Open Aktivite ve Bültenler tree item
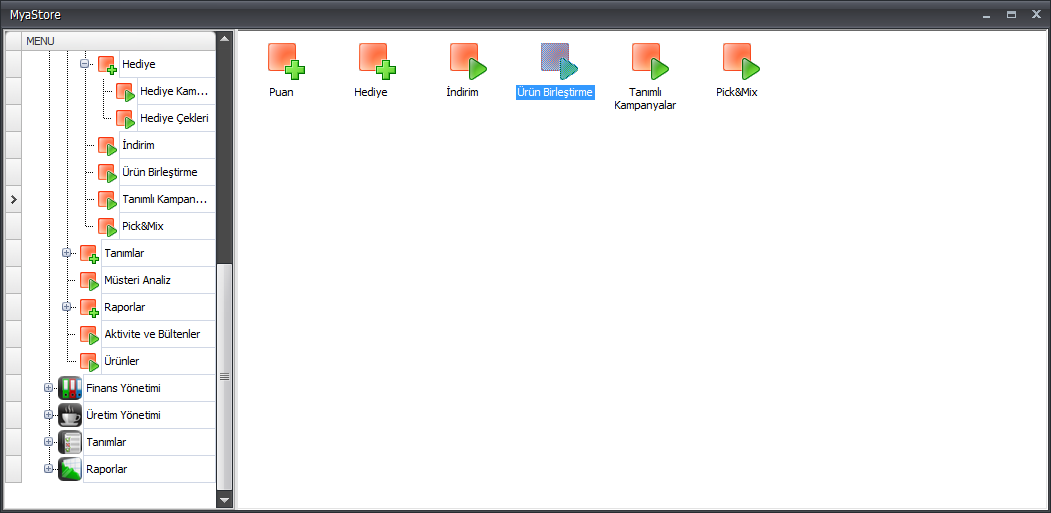 tap(152, 334)
